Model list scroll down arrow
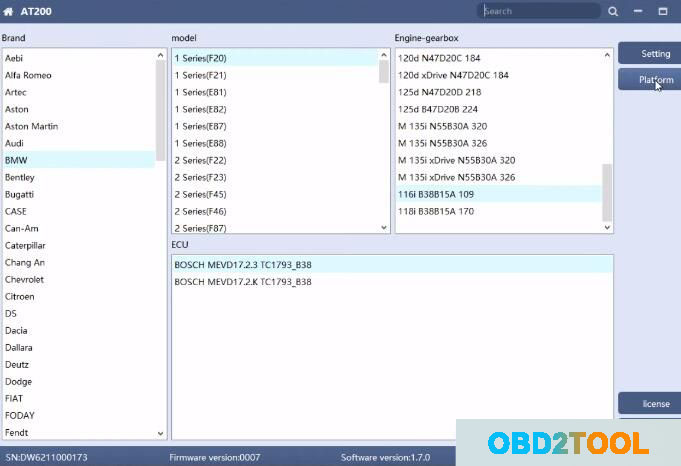681x466 pixels. pyautogui.click(x=383, y=227)
